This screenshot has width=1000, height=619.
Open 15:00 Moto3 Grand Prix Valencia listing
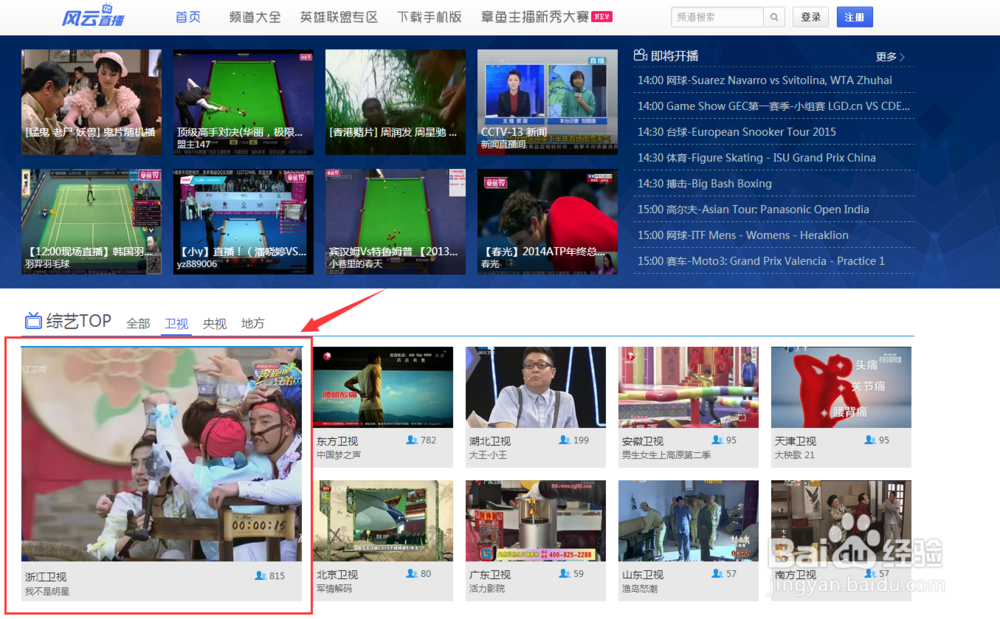click(x=761, y=261)
